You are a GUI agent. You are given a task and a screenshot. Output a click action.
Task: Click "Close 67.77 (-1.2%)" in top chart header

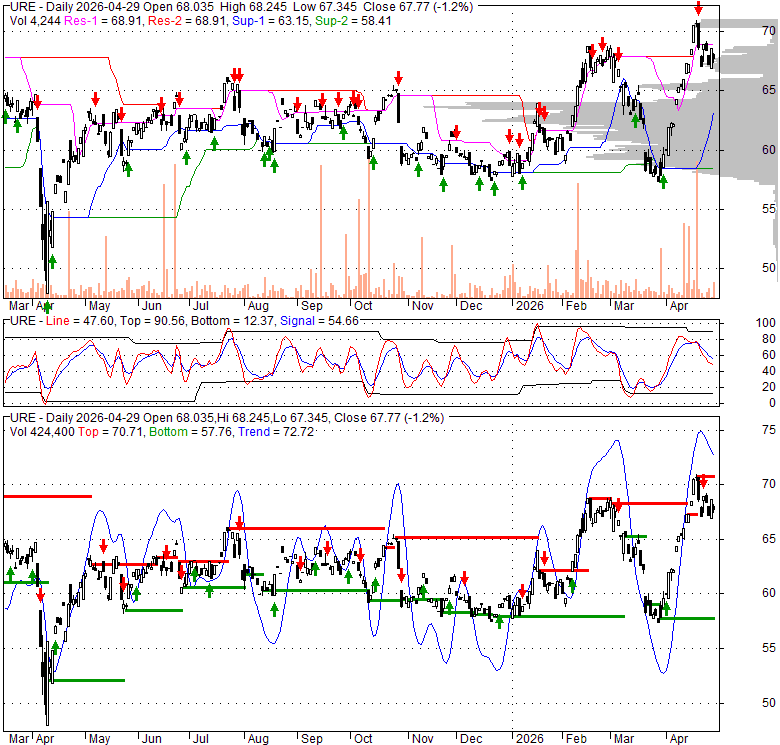pyautogui.click(x=418, y=7)
